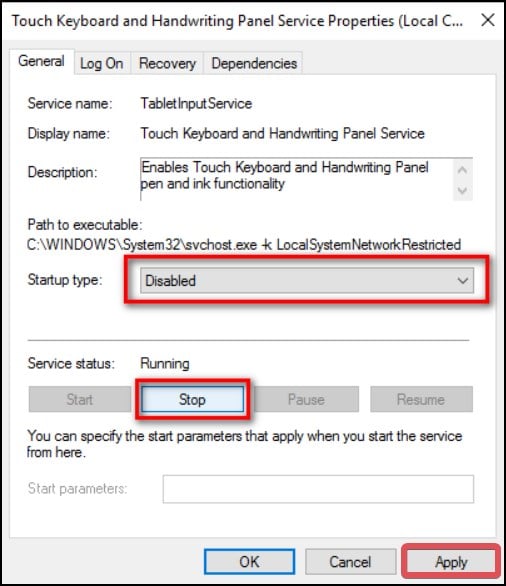This screenshot has height=586, width=506.
Task: Click the Resume service button
Action: click(421, 400)
